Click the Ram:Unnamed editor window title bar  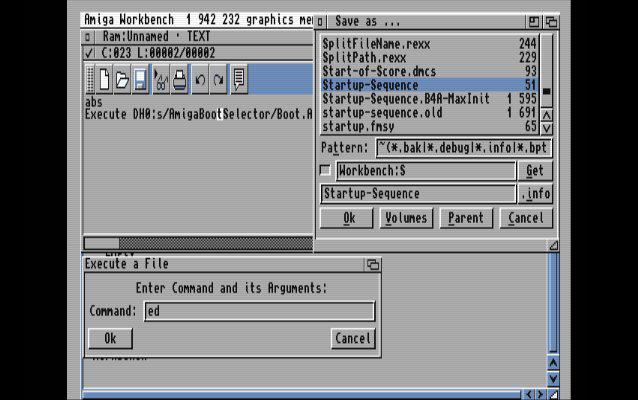point(203,37)
